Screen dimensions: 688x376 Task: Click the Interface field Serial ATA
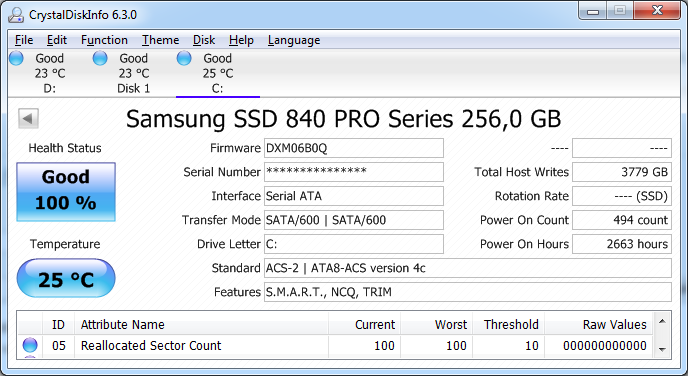[x=354, y=196]
